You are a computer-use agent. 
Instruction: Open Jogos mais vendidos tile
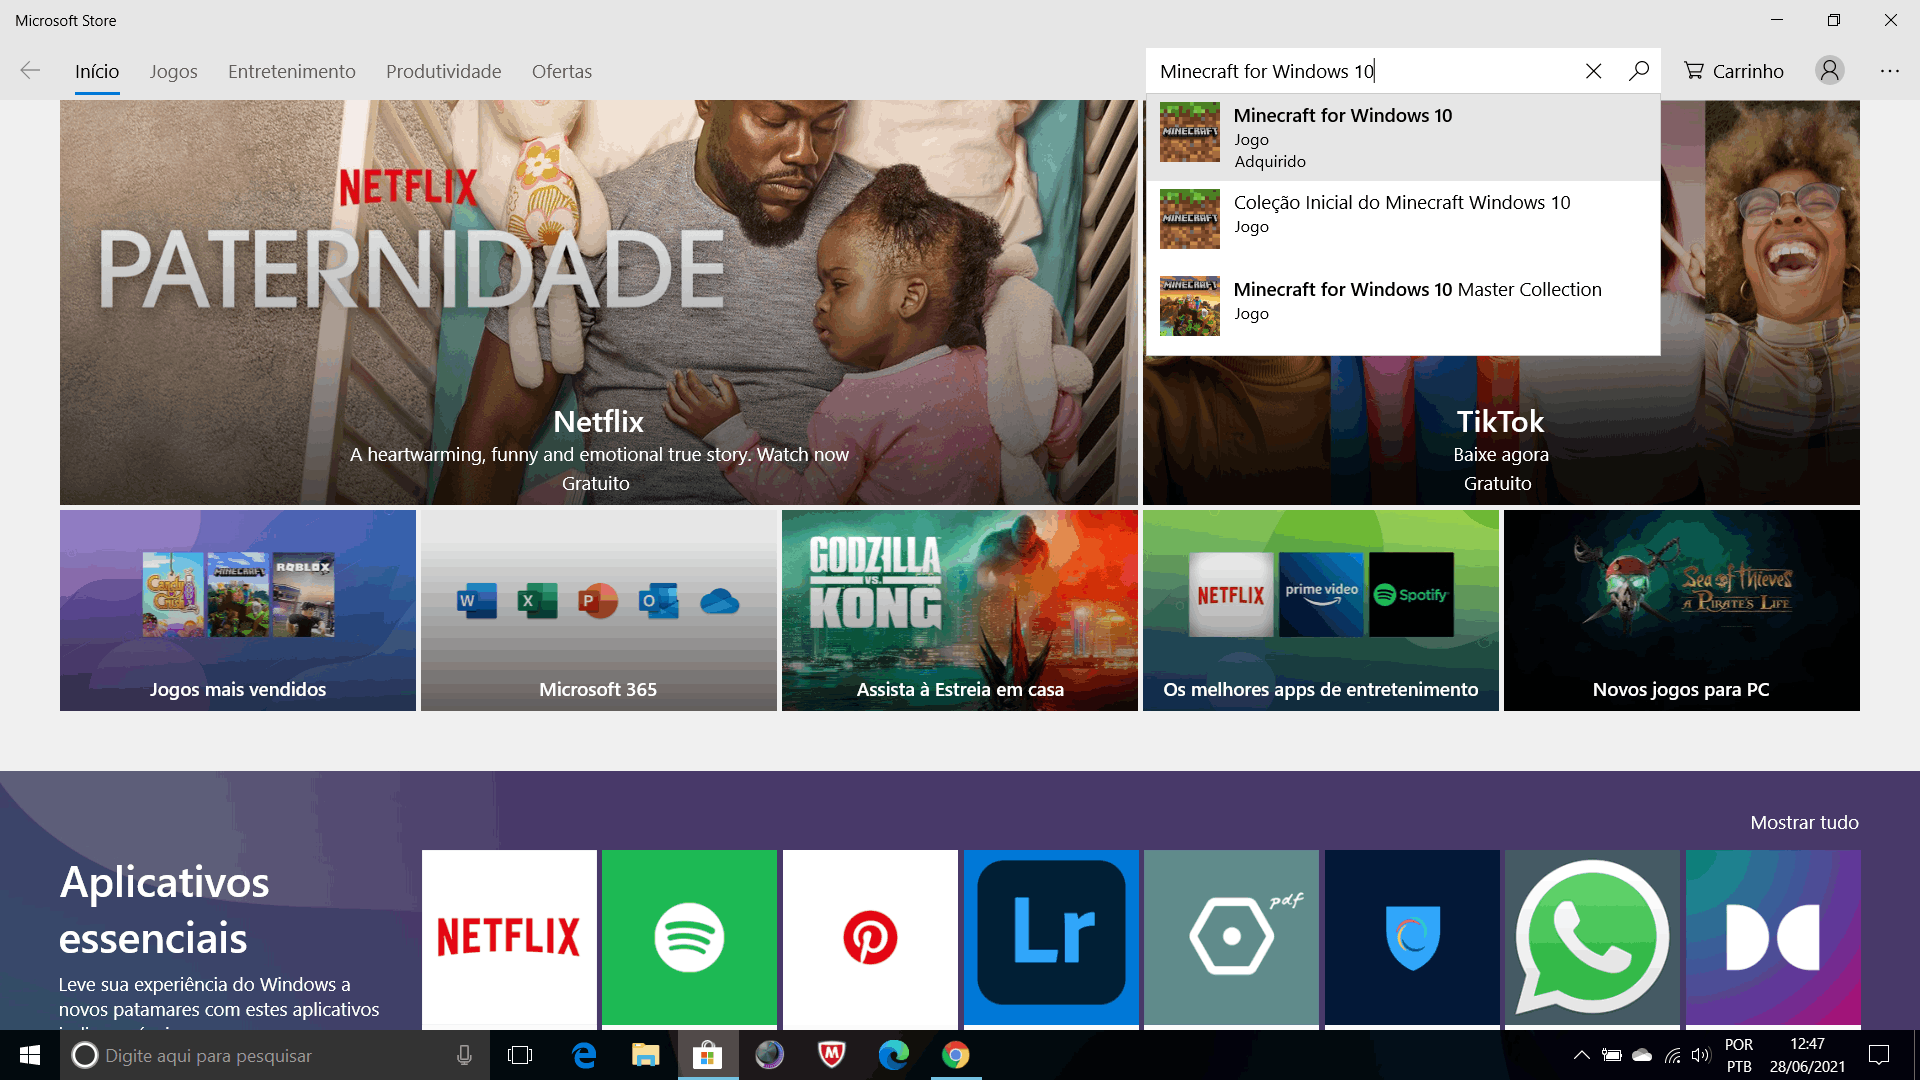238,611
